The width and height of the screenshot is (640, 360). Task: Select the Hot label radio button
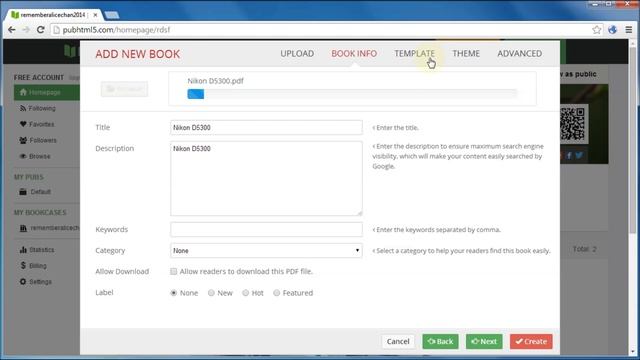click(x=245, y=293)
